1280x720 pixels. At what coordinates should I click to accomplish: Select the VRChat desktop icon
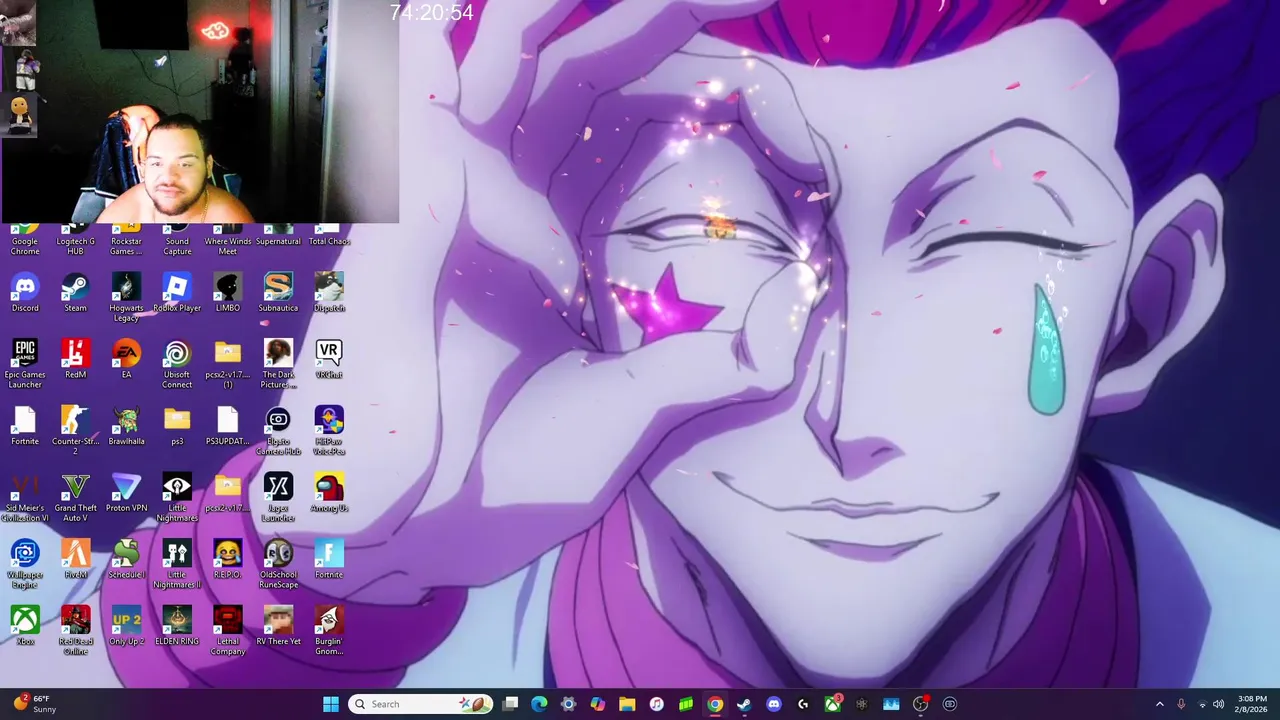(x=329, y=360)
